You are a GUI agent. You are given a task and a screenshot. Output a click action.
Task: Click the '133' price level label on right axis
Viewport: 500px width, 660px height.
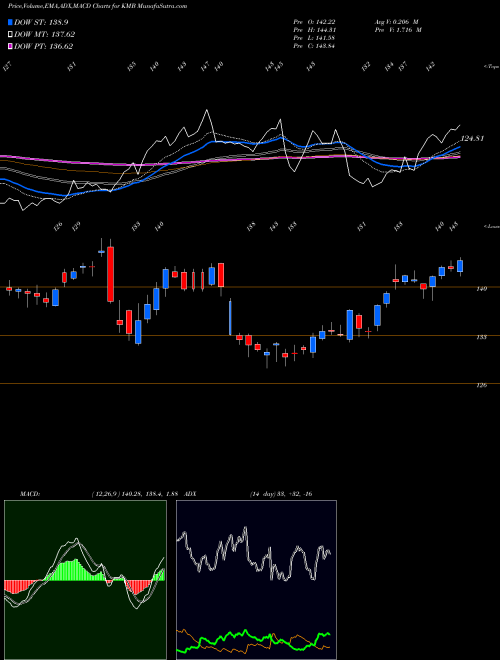(x=482, y=337)
